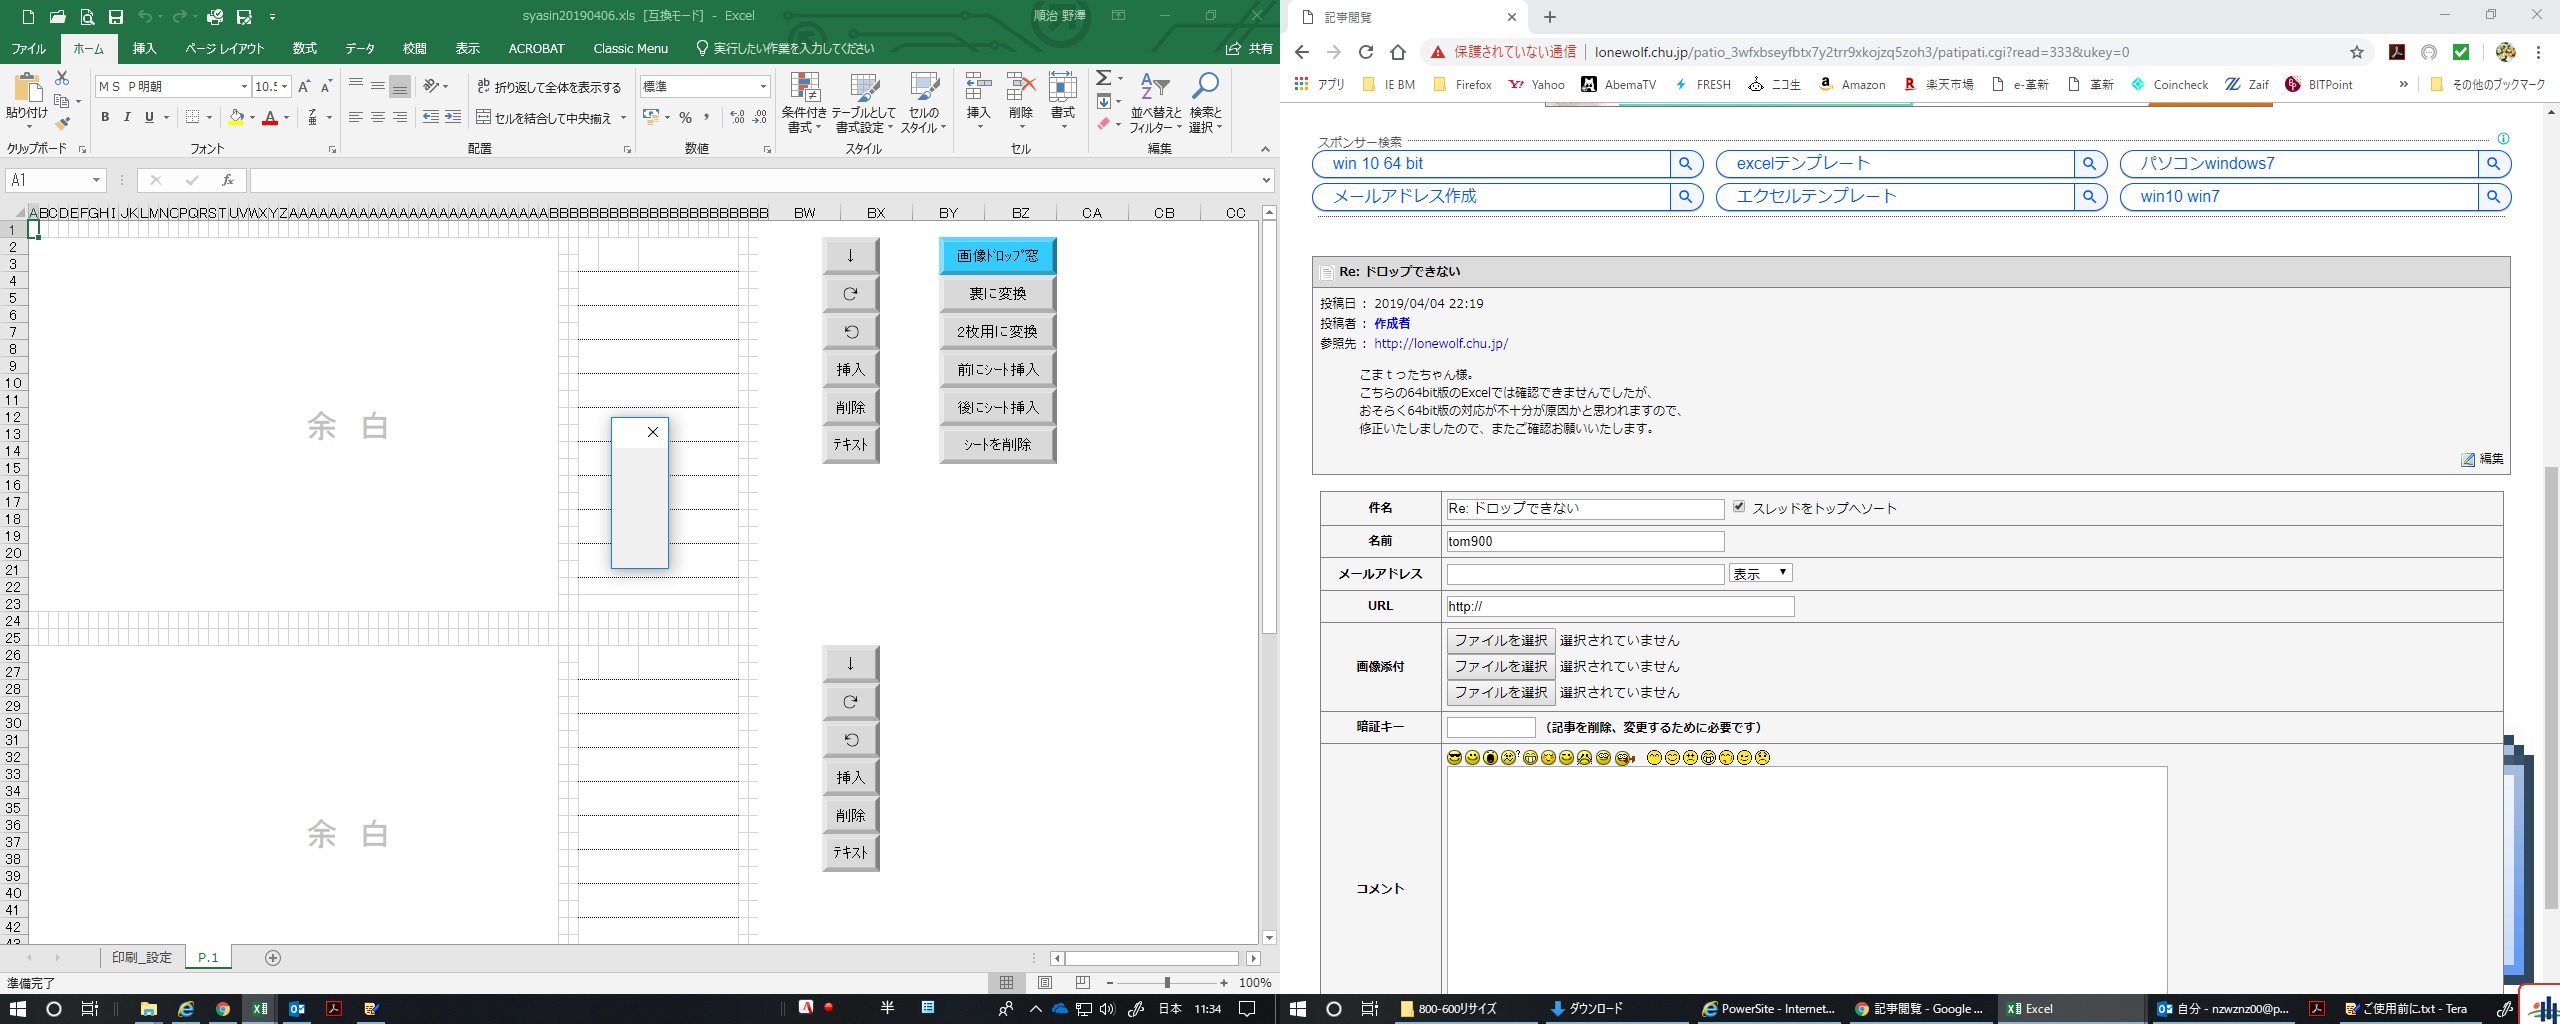Click the Increase Decimal icon
Viewport: 2560px width, 1024px height.
pyautogui.click(x=738, y=118)
